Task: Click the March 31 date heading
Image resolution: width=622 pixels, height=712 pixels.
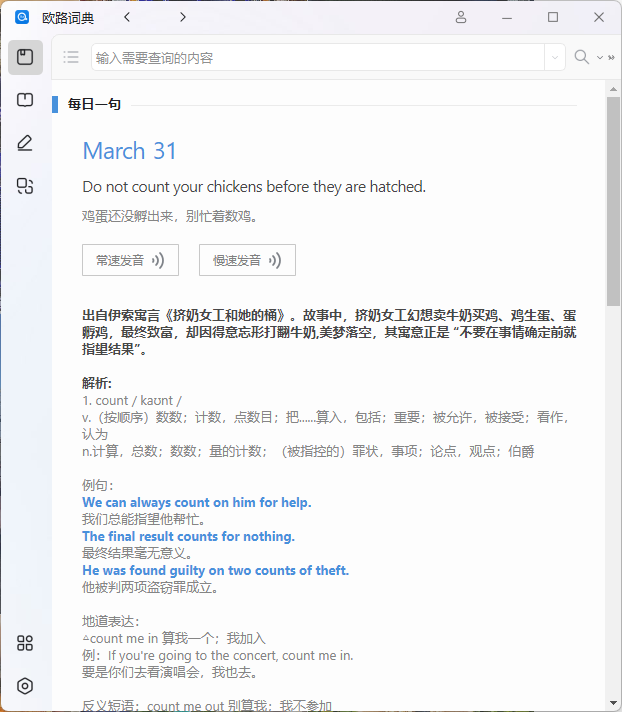Action: click(x=129, y=151)
